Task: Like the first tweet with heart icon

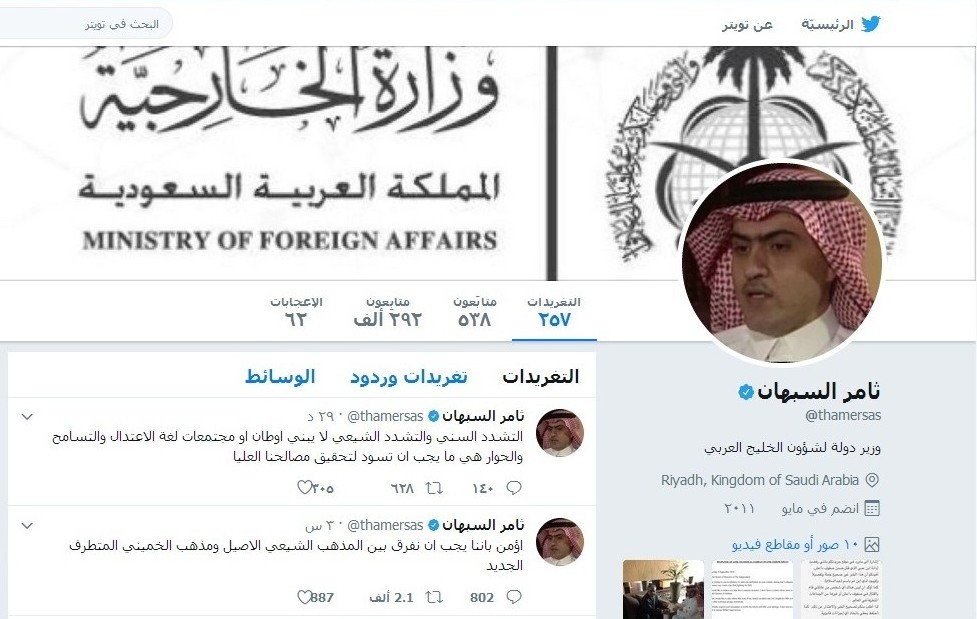Action: pyautogui.click(x=304, y=487)
